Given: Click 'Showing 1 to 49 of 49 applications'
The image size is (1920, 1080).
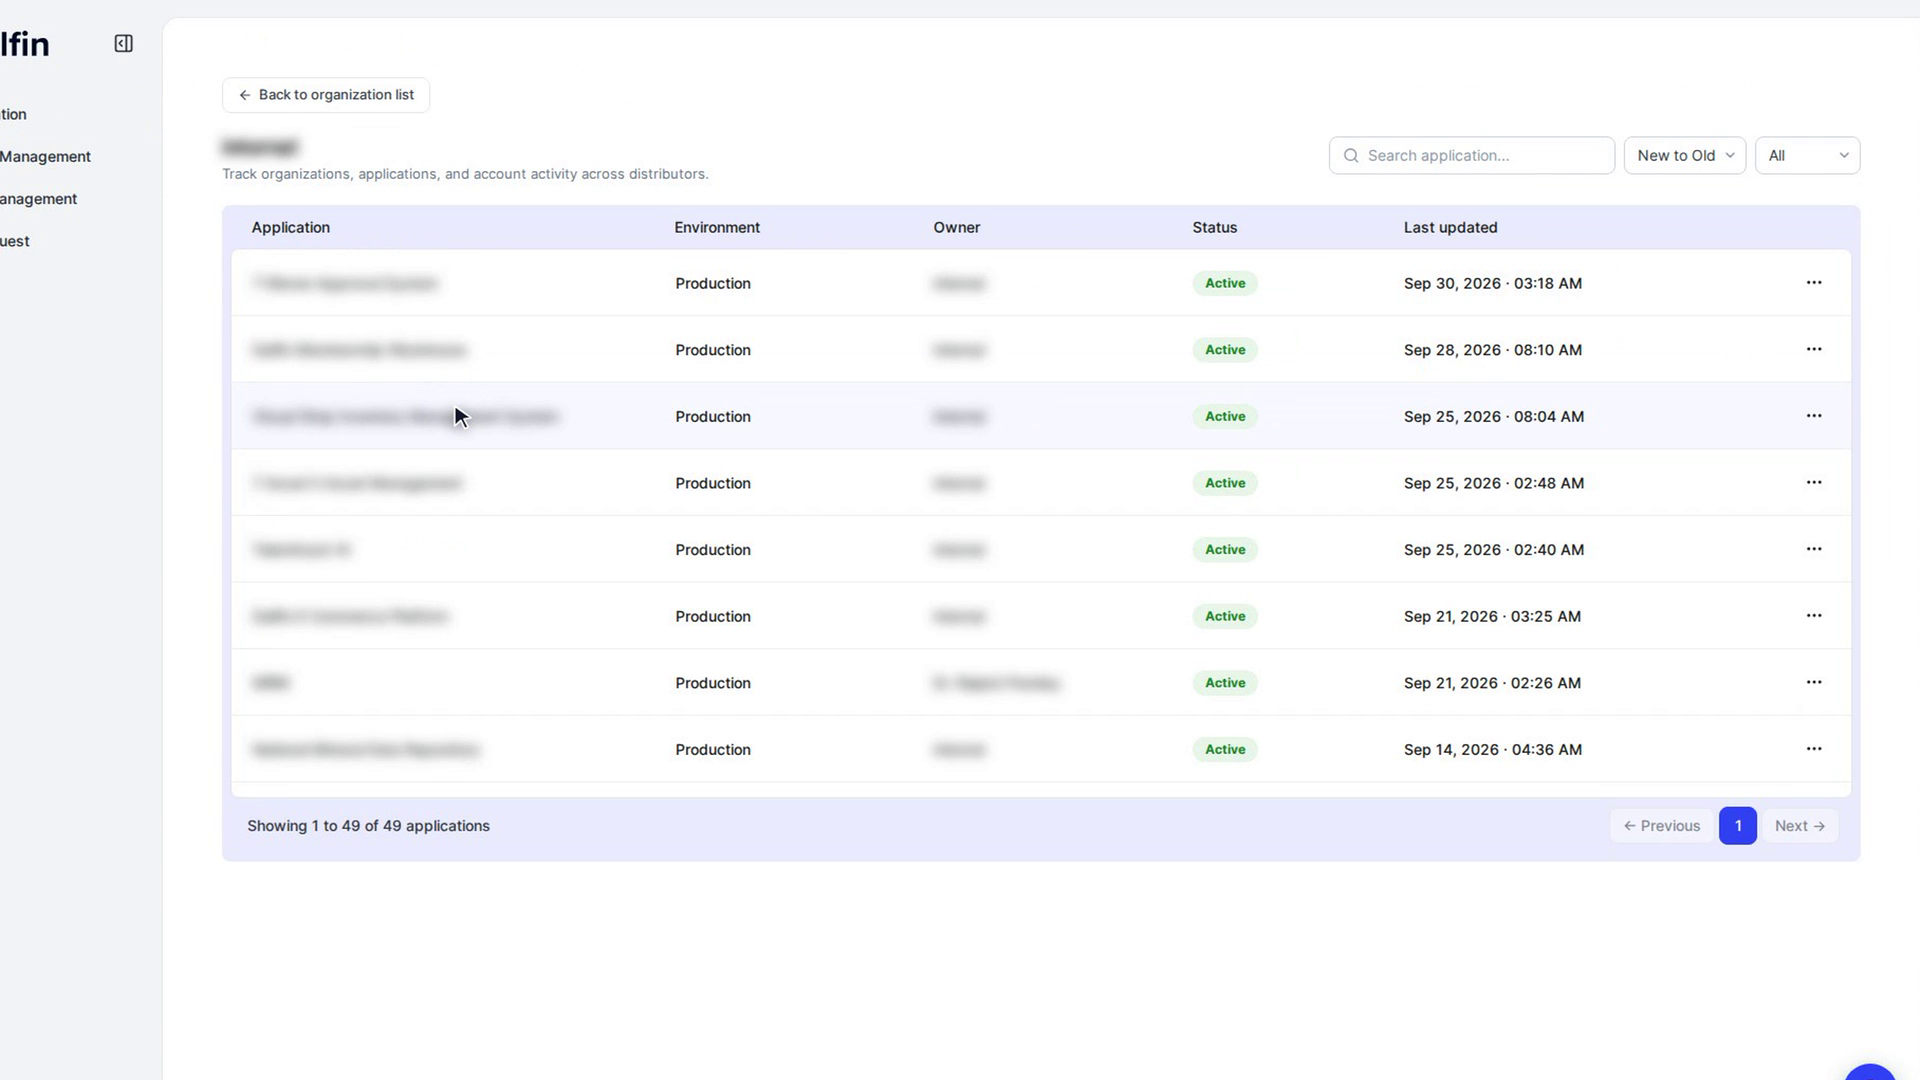Looking at the screenshot, I should coord(368,826).
